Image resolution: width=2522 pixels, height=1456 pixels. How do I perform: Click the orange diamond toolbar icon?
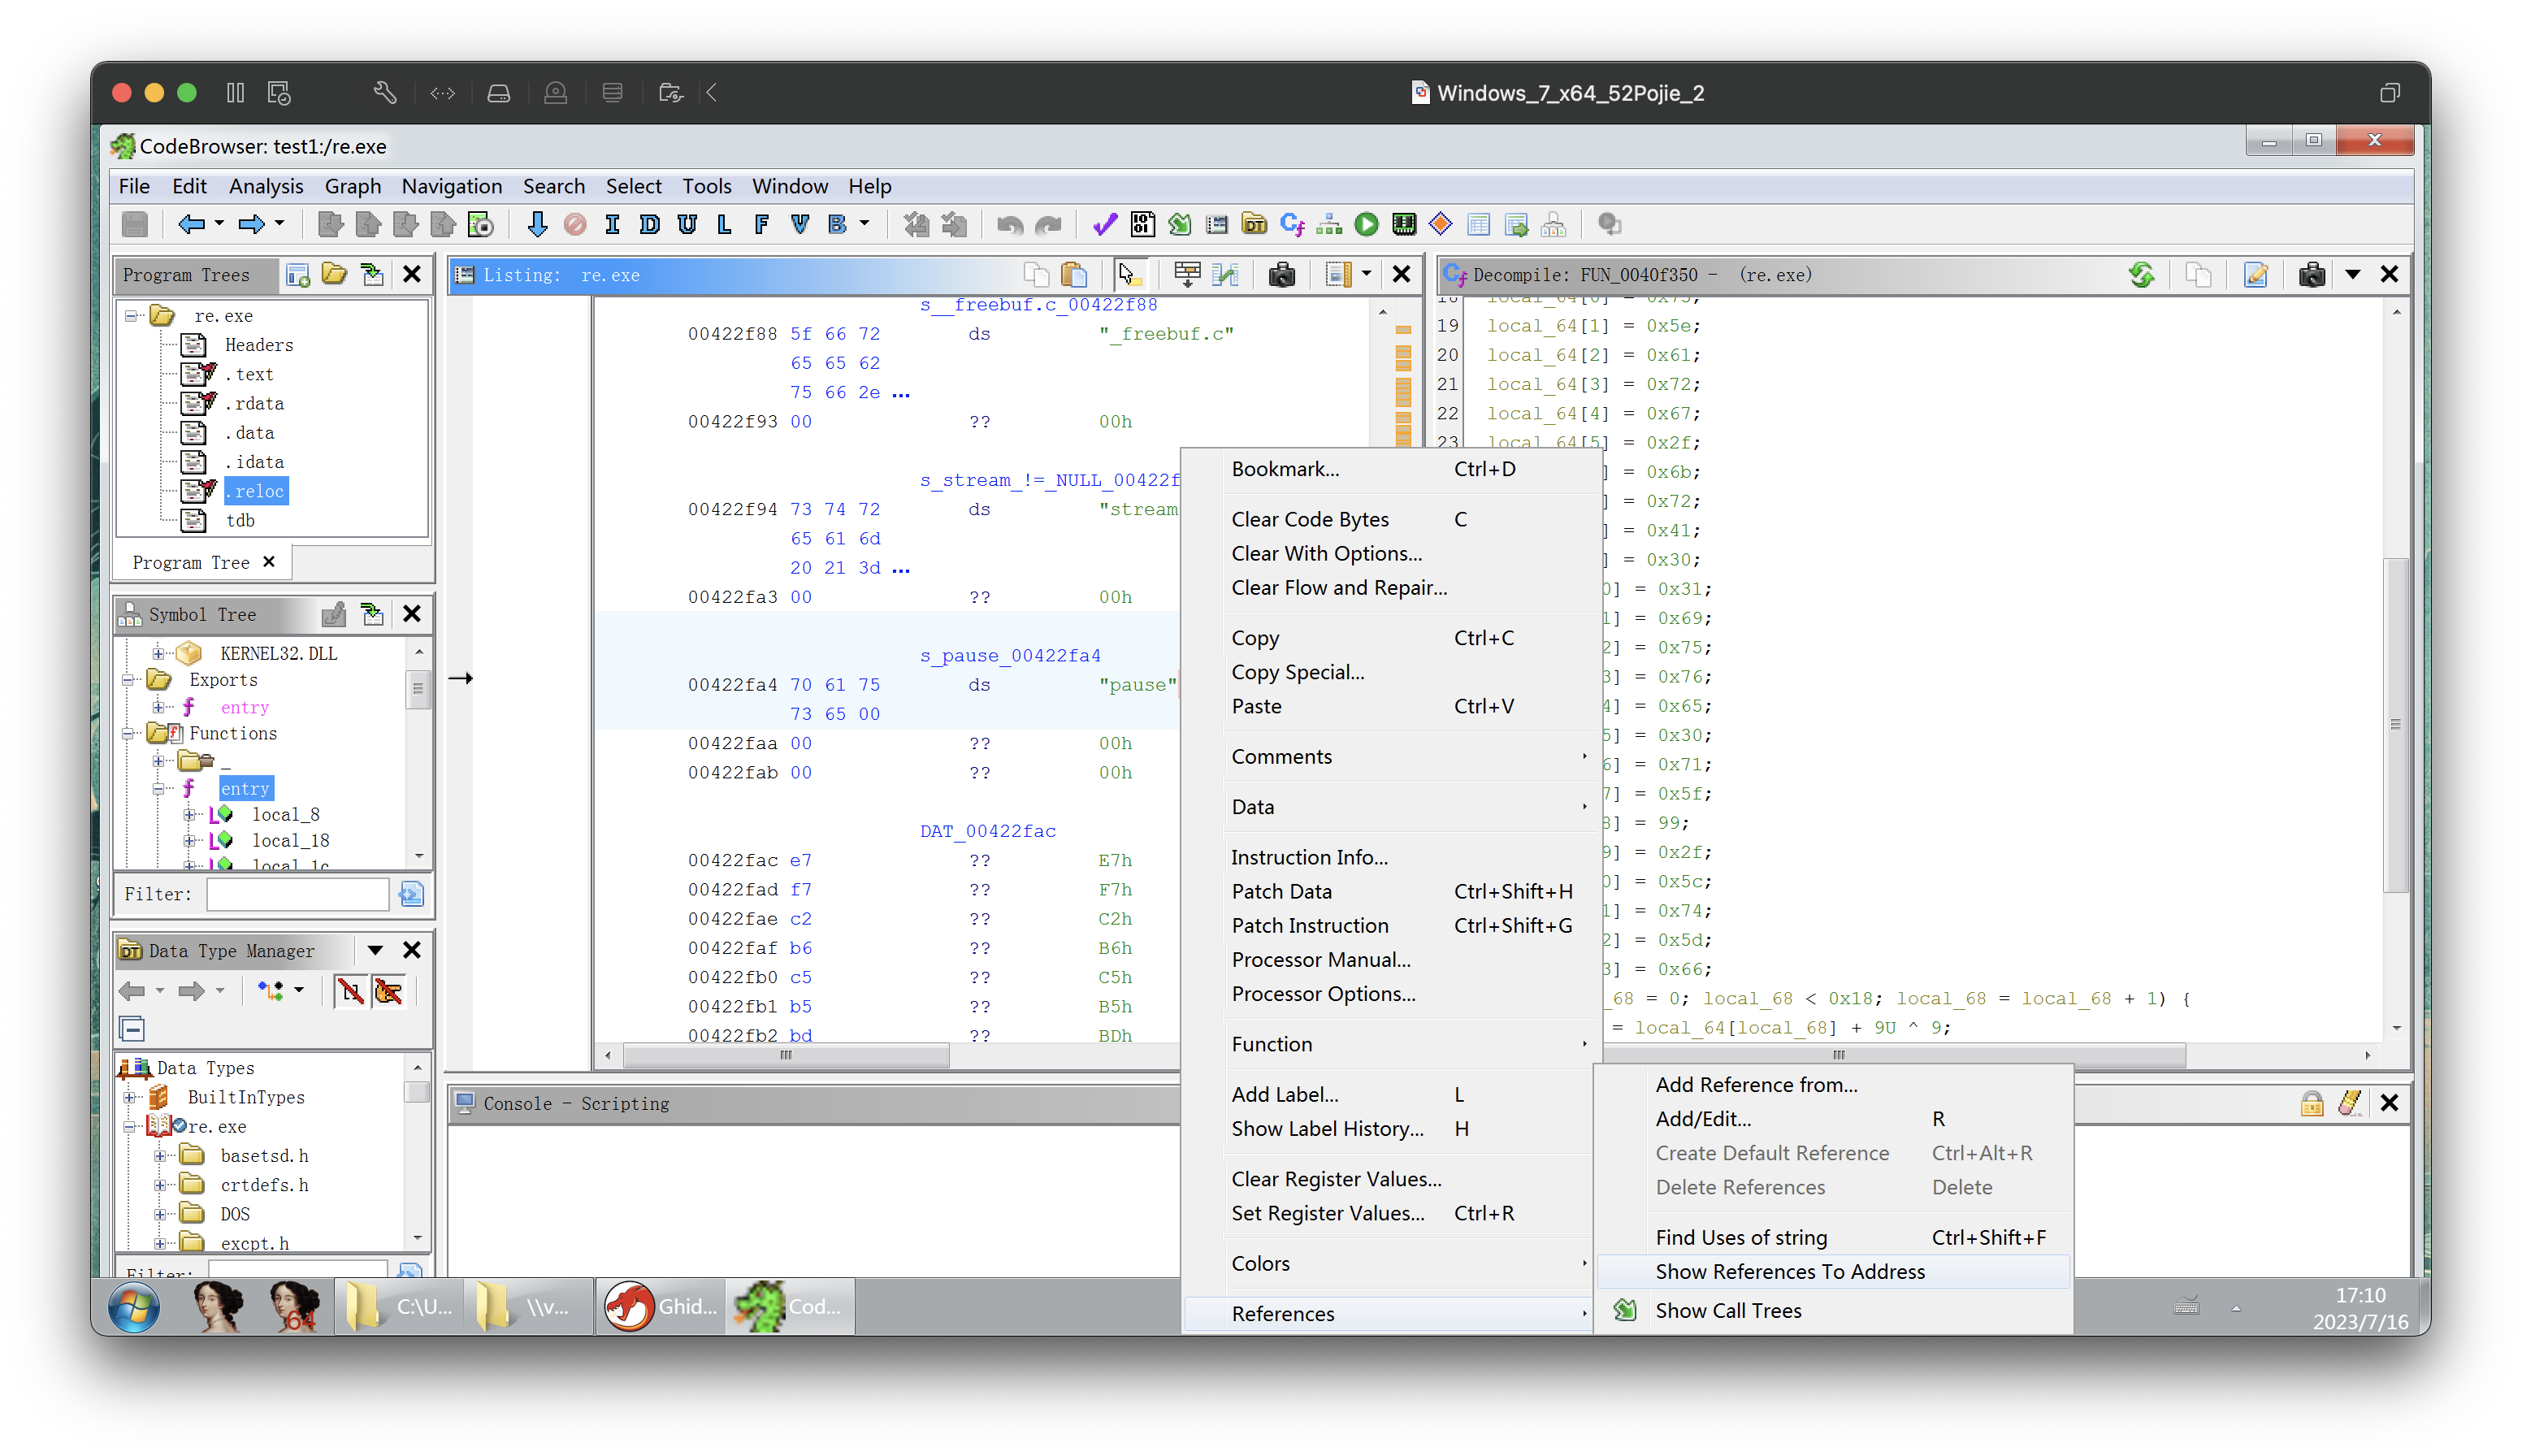tap(1441, 225)
